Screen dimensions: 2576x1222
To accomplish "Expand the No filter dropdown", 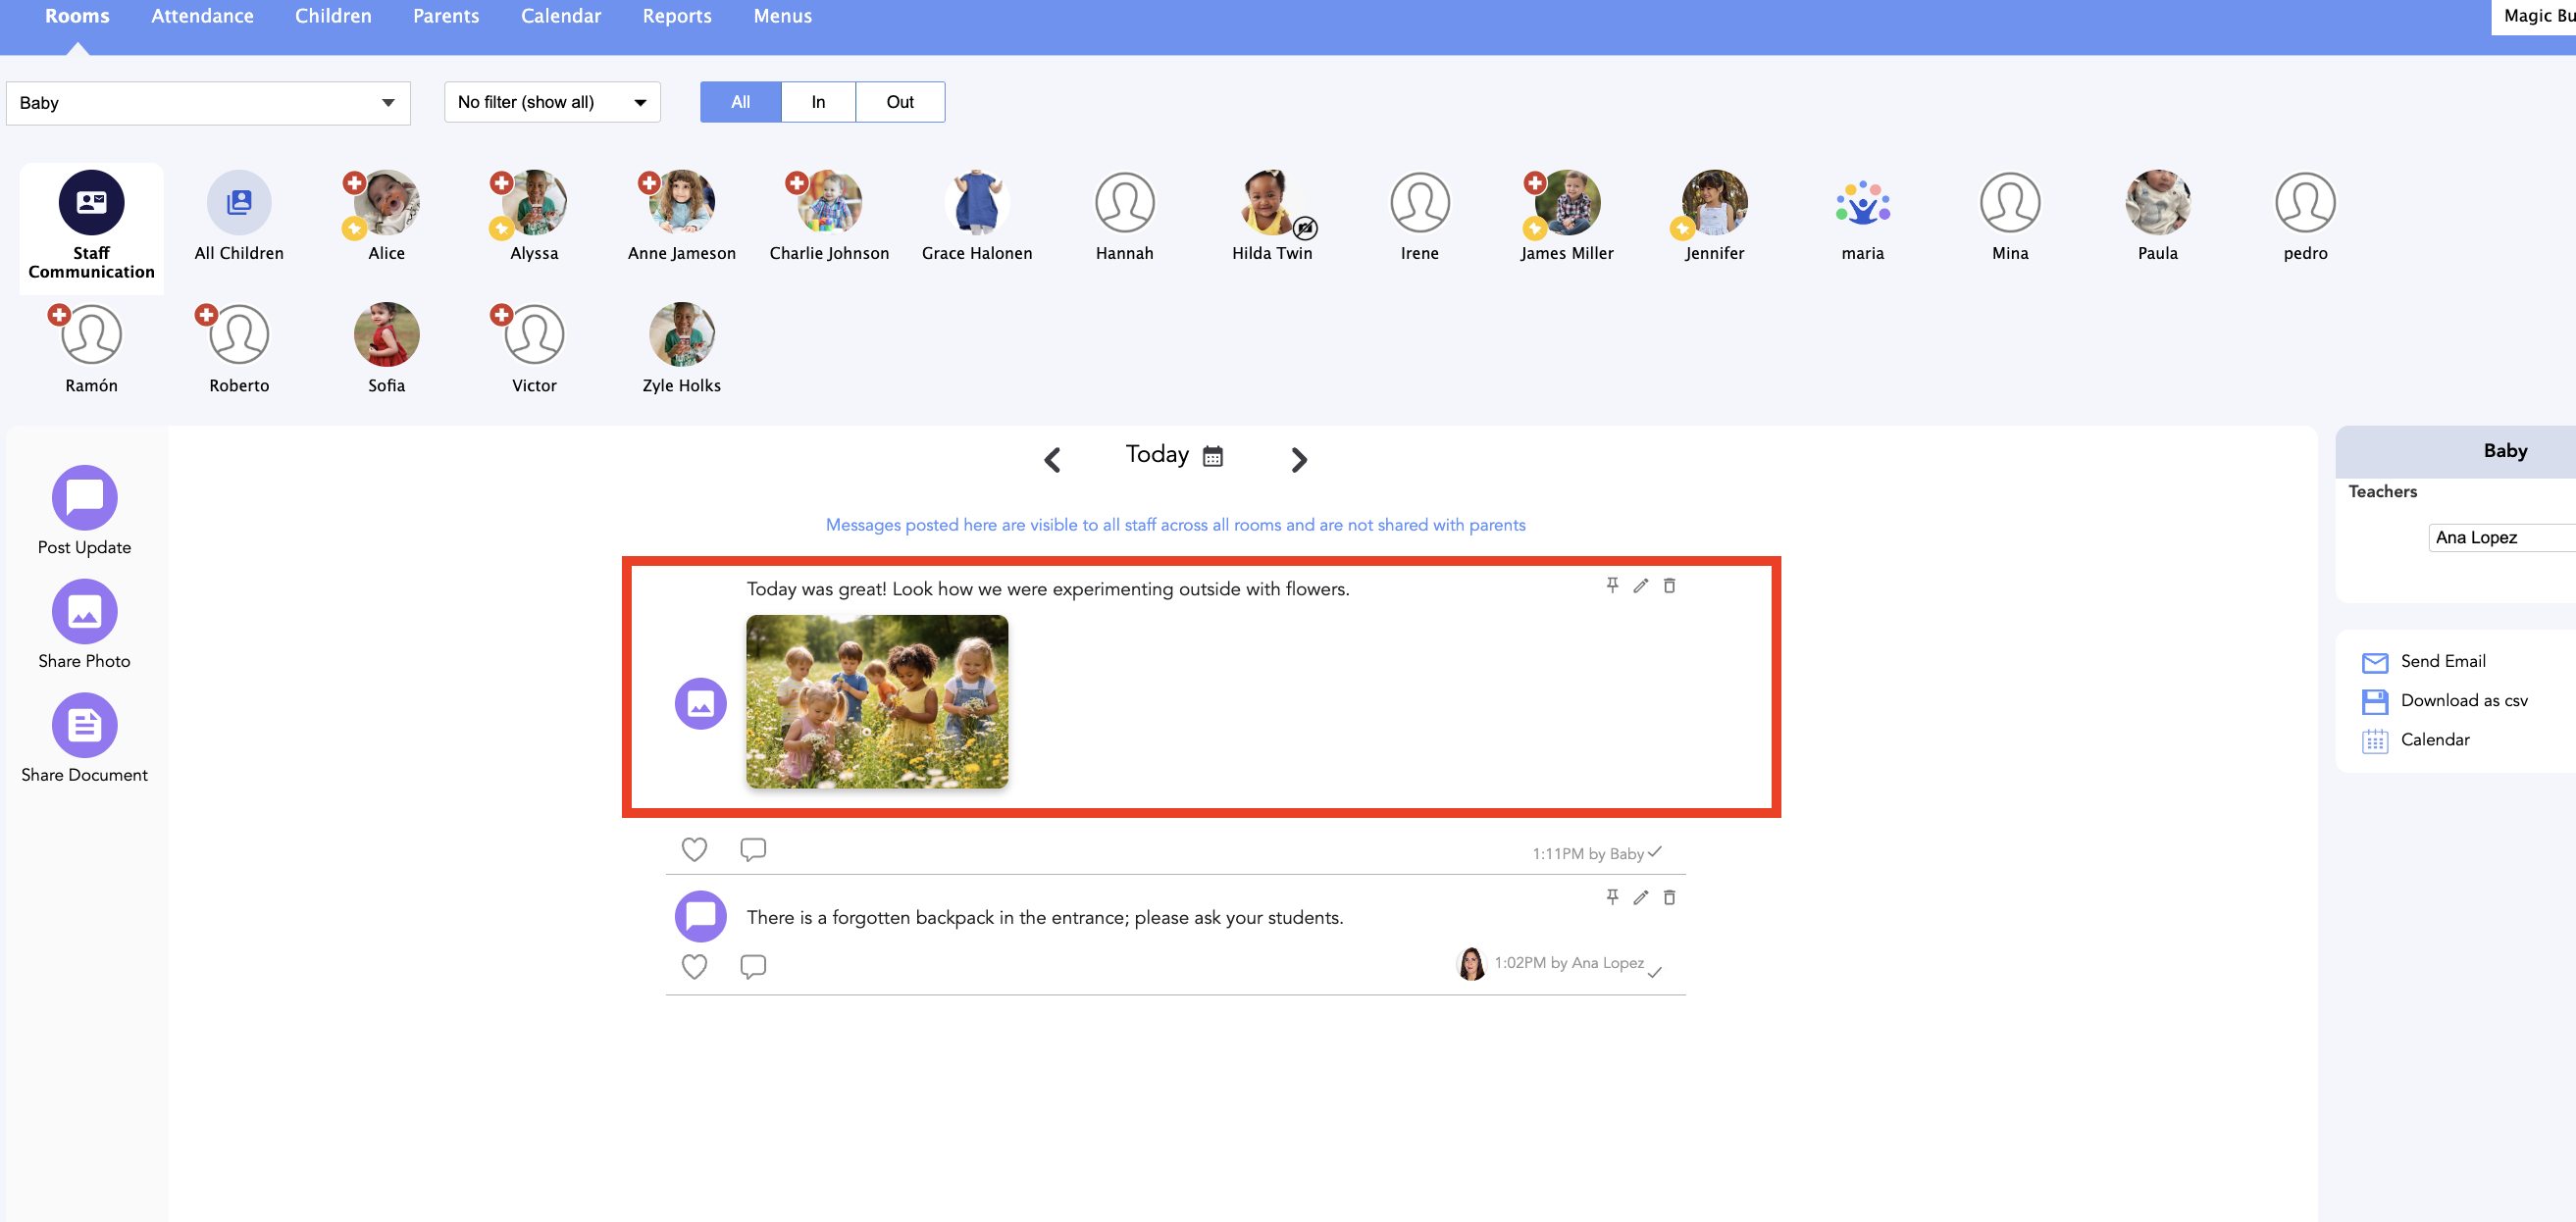I will (552, 102).
